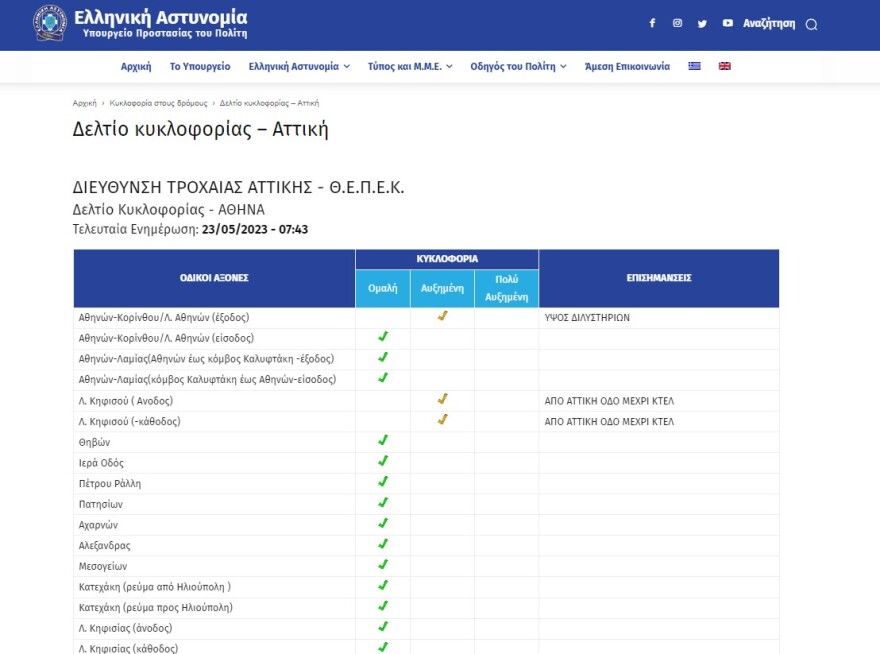Open the Twitter icon in the header

(x=702, y=22)
